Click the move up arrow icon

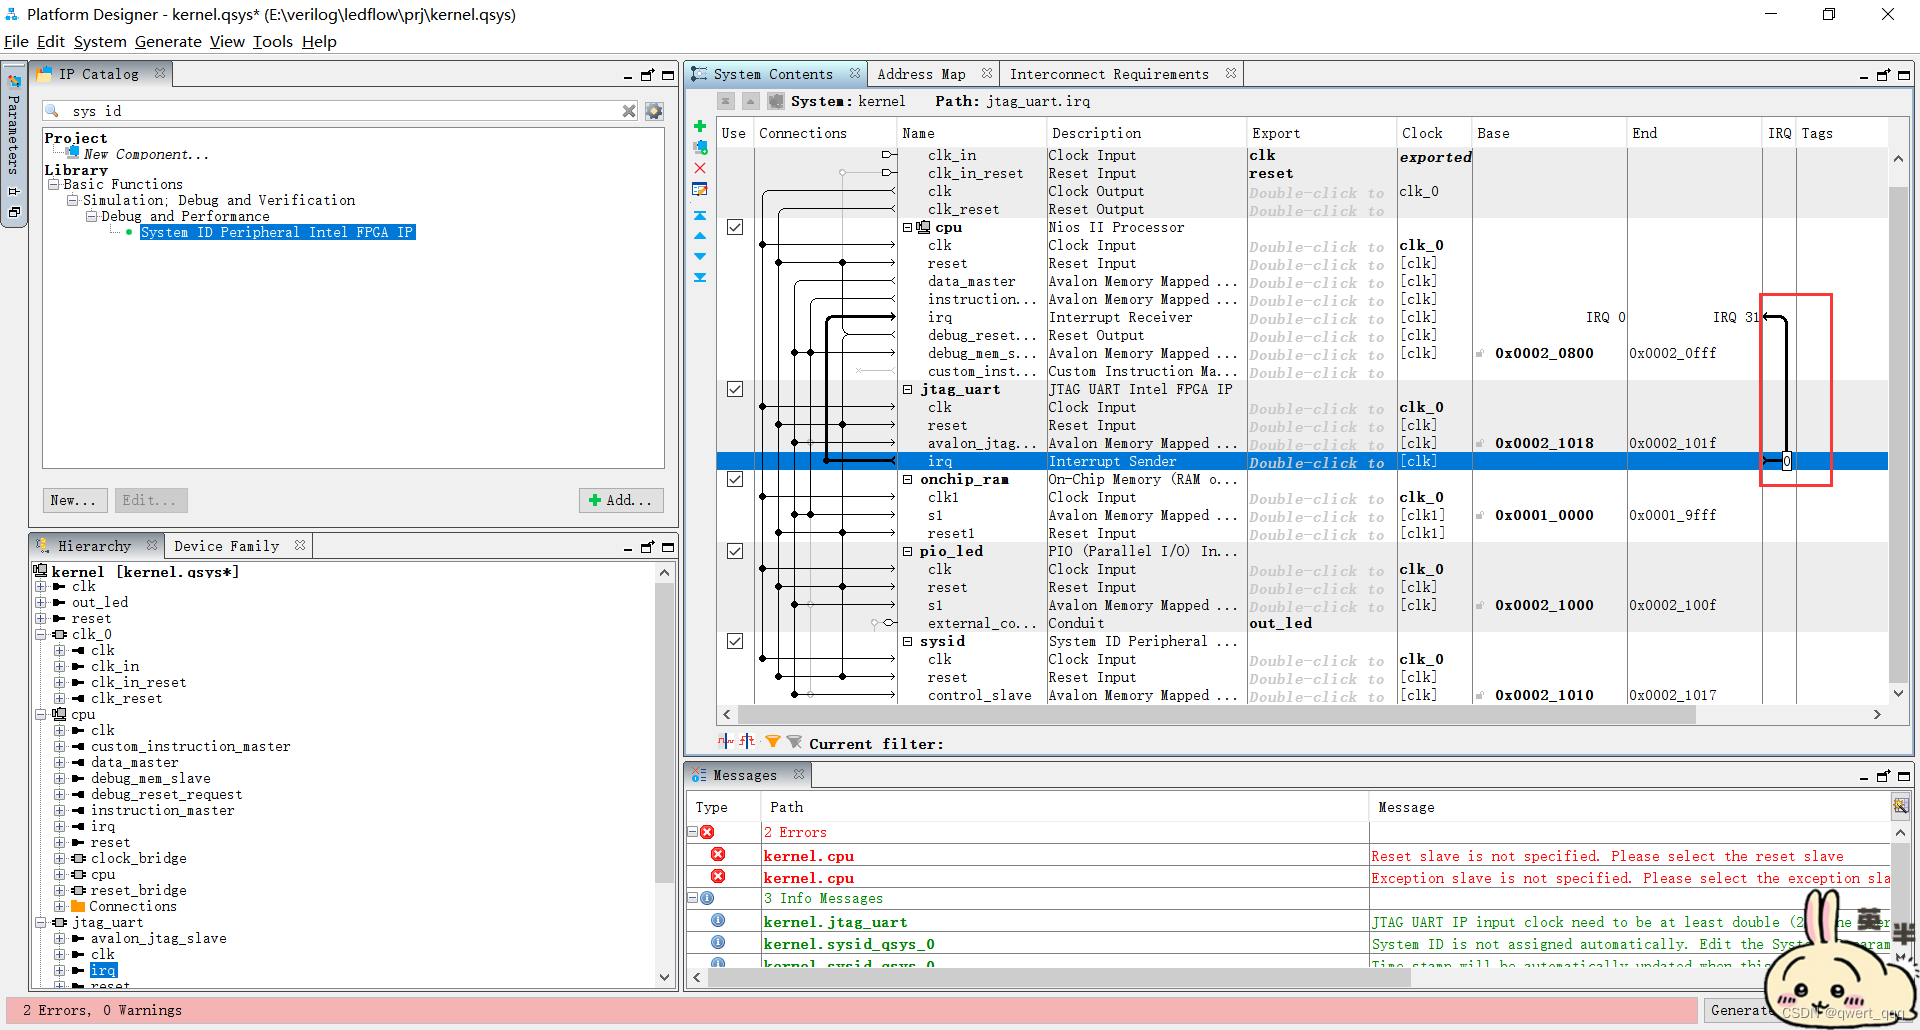point(700,236)
